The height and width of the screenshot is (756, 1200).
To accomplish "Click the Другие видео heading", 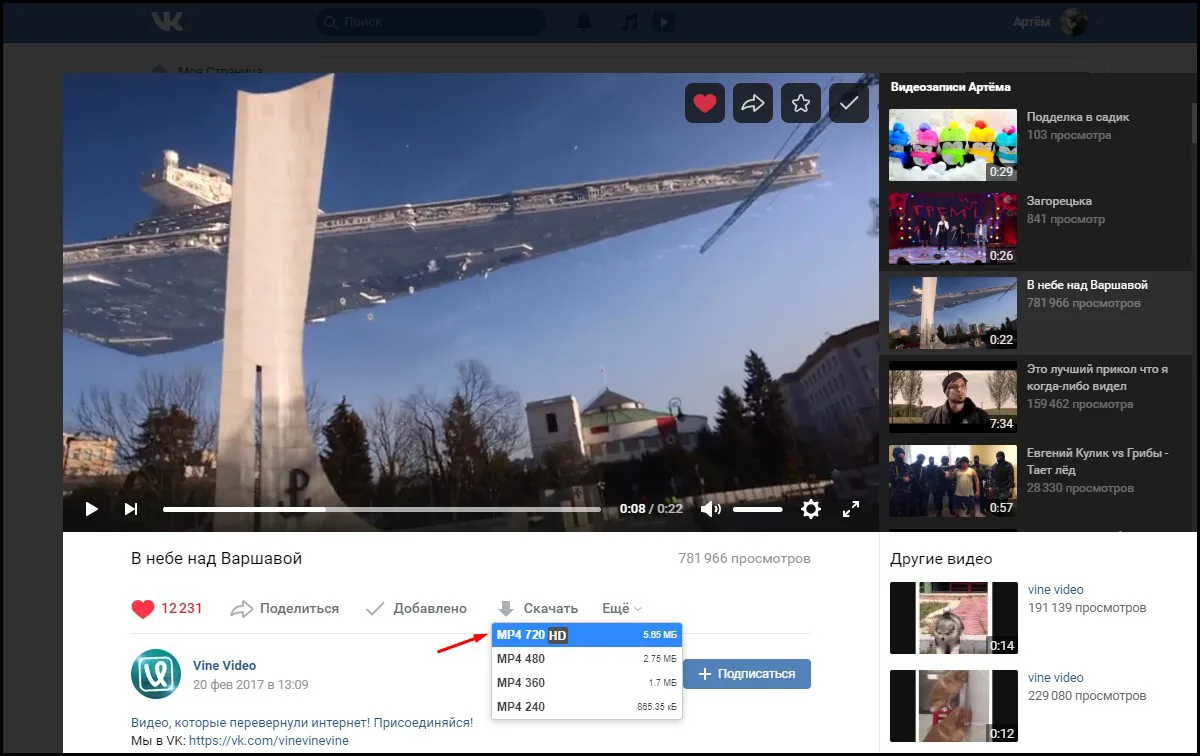I will pos(941,558).
